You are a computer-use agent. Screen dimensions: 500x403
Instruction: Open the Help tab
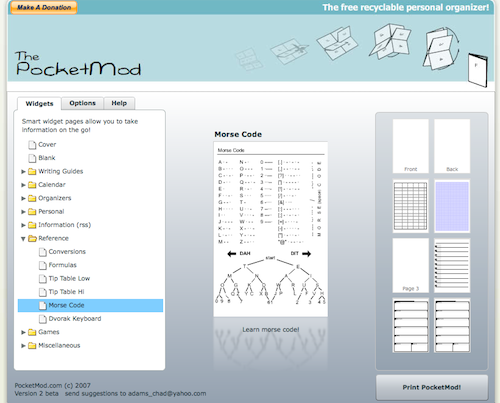(x=119, y=103)
